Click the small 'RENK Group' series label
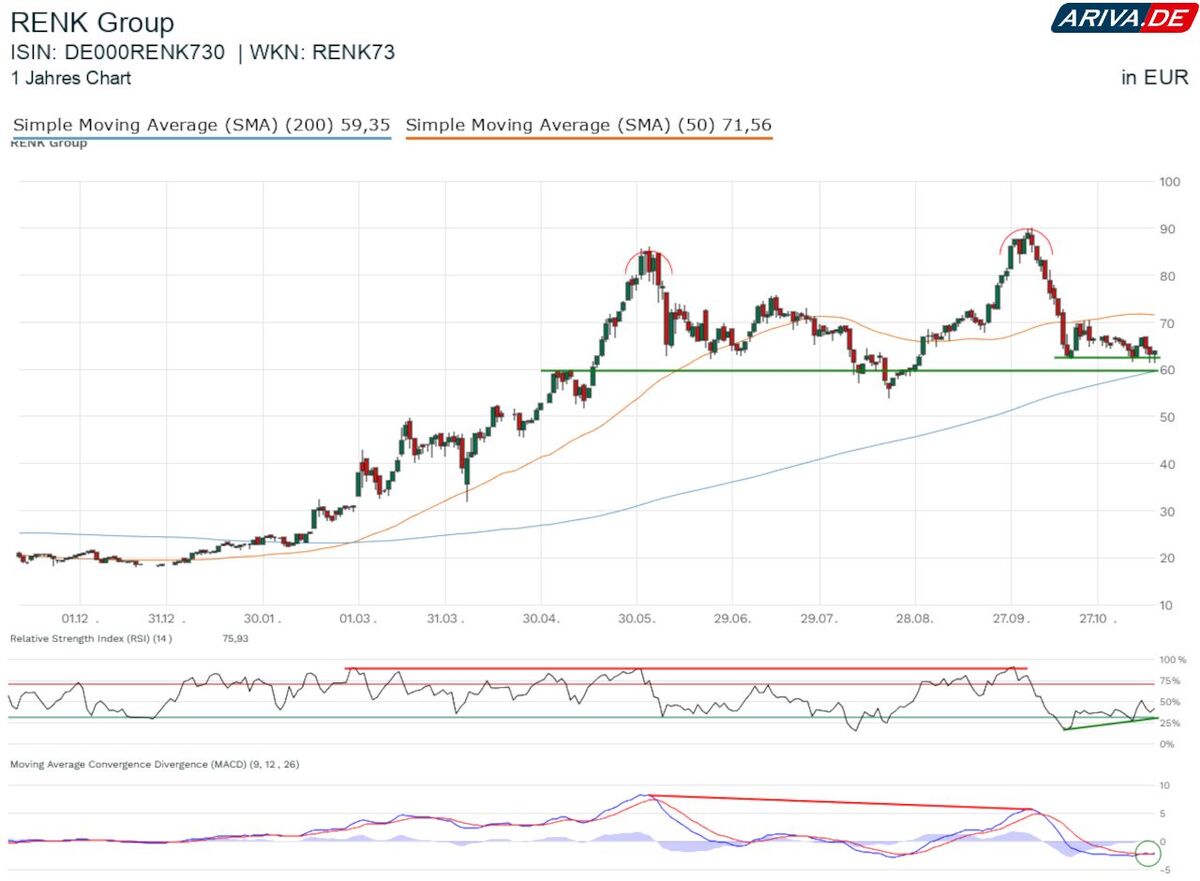Viewport: 1200px width, 881px height. 48,143
